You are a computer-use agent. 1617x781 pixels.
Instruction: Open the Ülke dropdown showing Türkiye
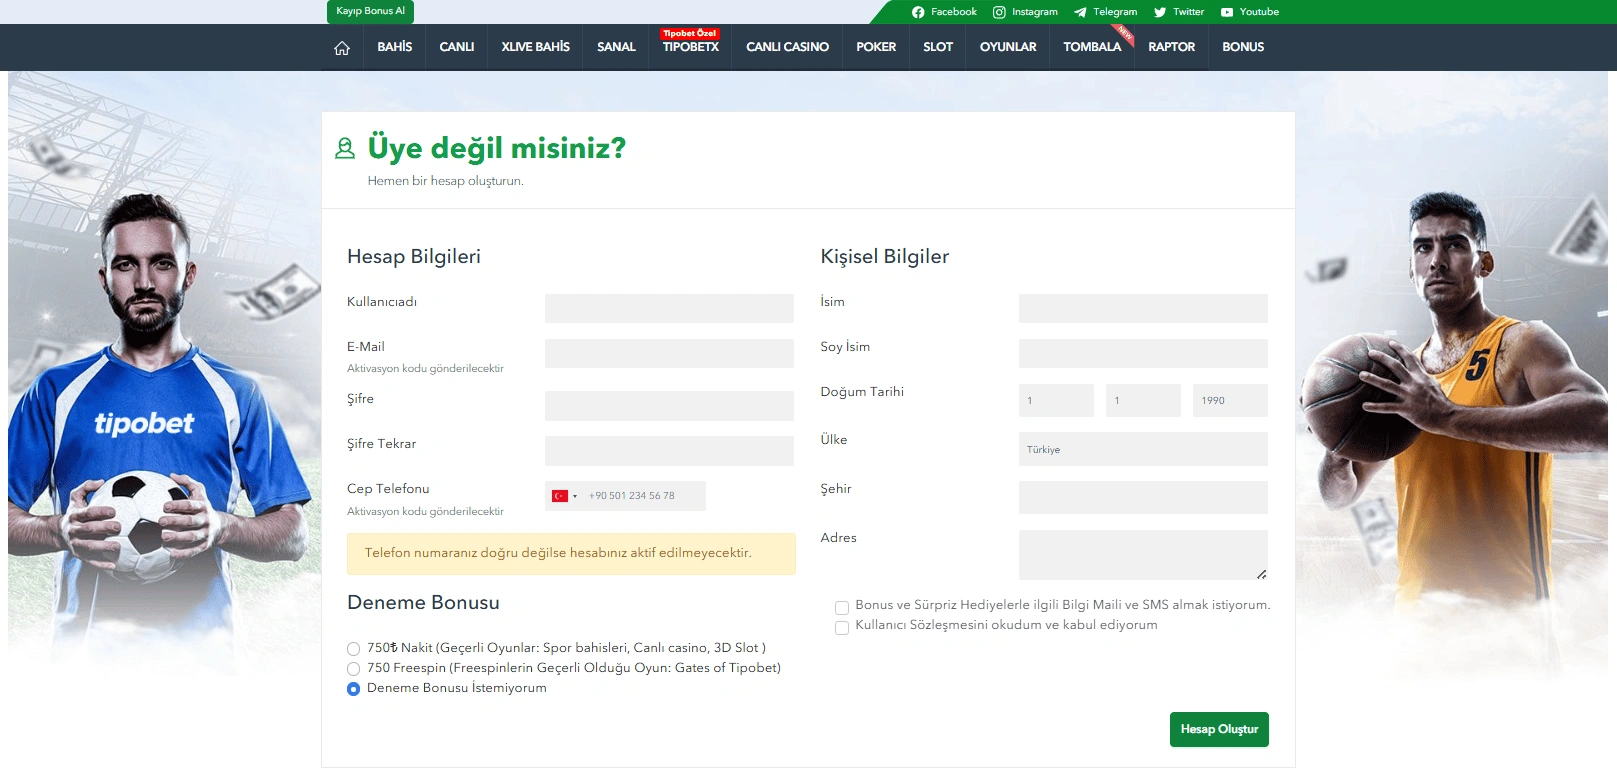pyautogui.click(x=1143, y=449)
